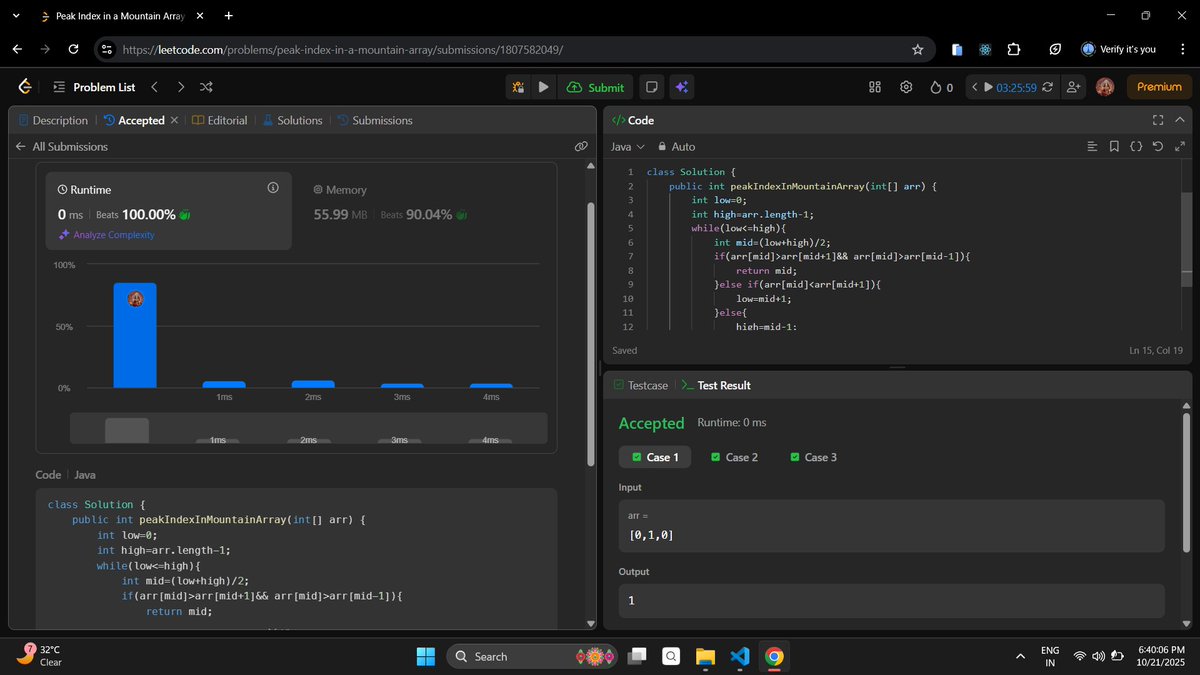Switch to the Solutions tab
The height and width of the screenshot is (675, 1200).
point(292,120)
